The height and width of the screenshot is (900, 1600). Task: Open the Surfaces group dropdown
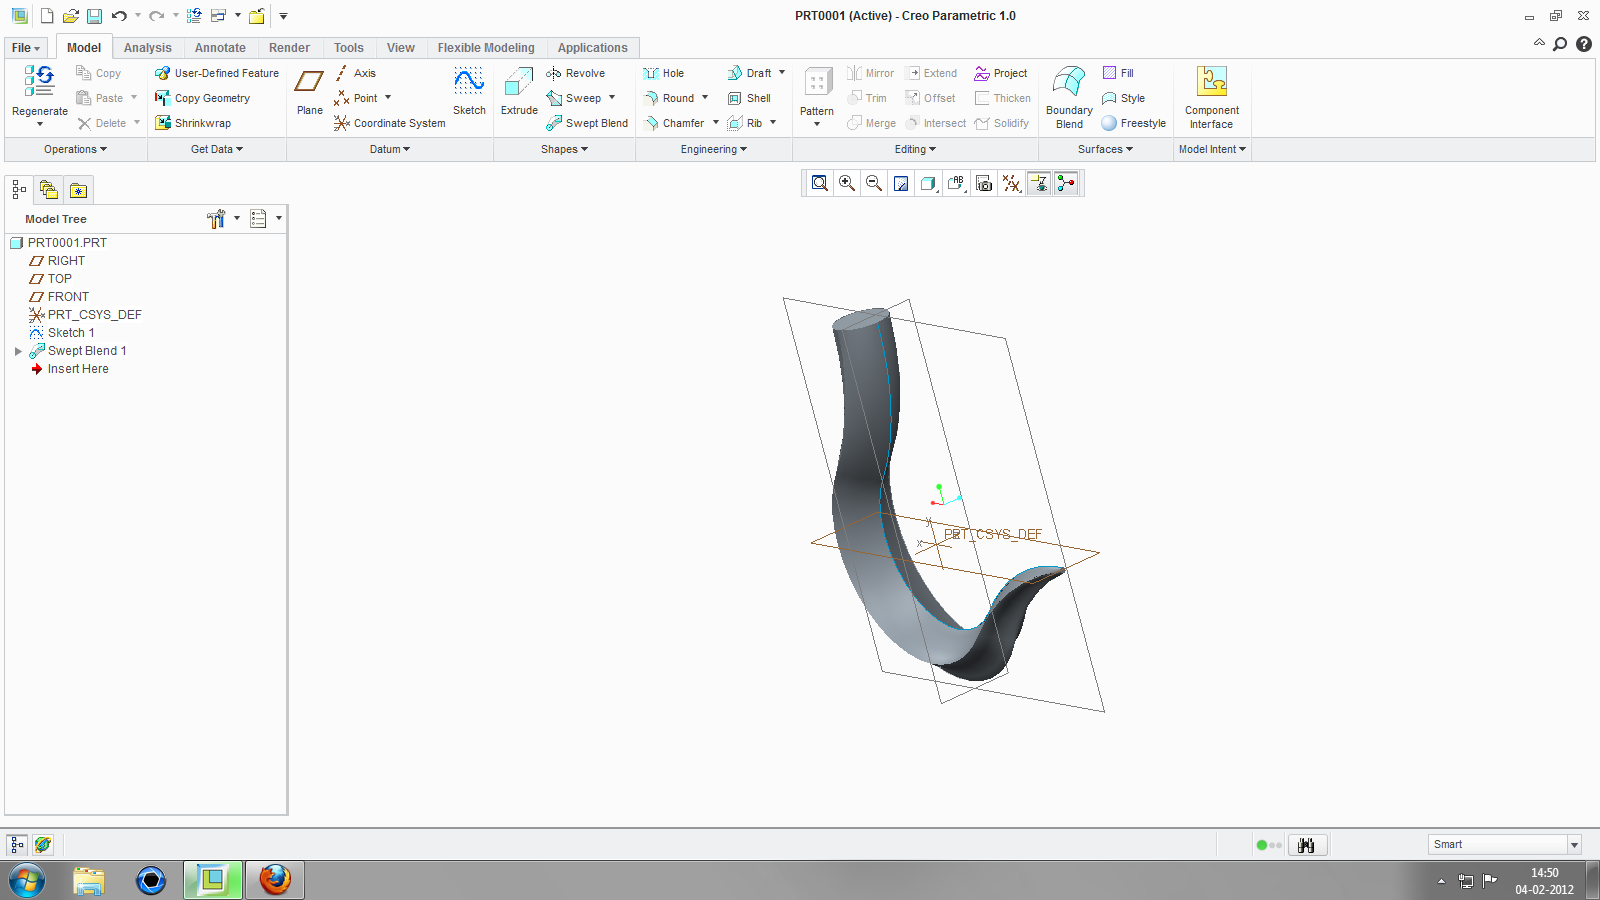pyautogui.click(x=1105, y=149)
